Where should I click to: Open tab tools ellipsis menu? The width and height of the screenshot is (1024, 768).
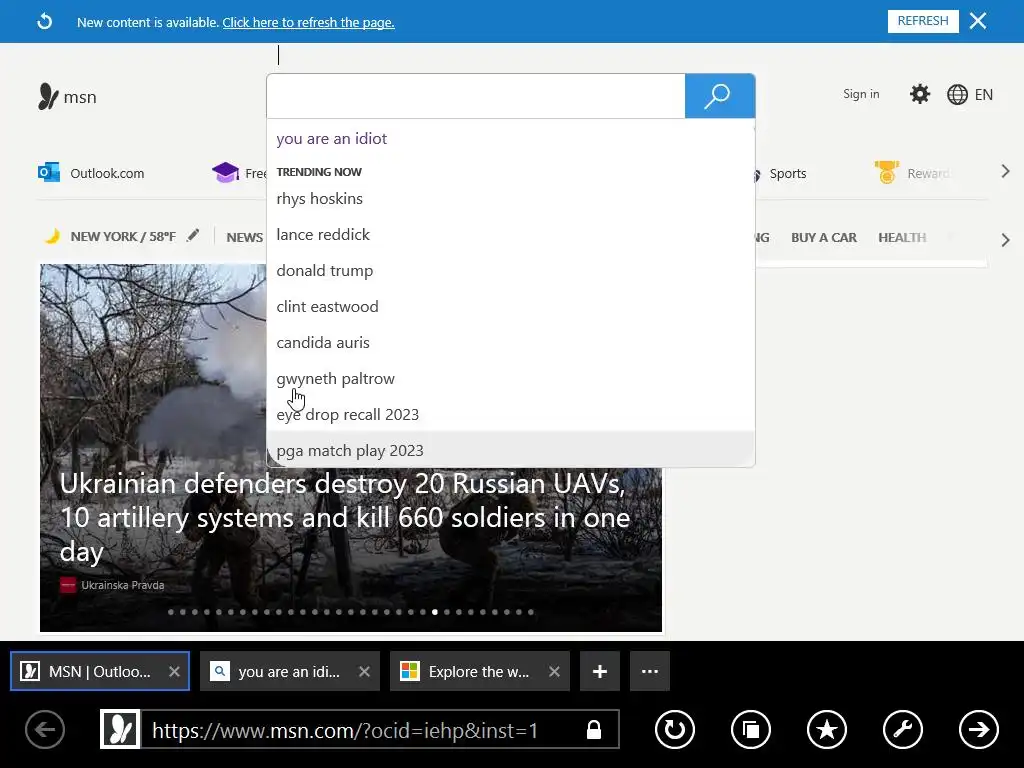[x=650, y=671]
